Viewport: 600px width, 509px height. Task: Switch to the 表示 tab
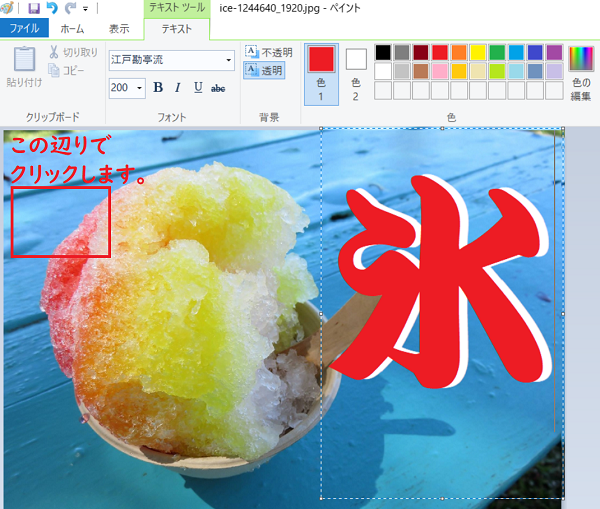coord(119,29)
